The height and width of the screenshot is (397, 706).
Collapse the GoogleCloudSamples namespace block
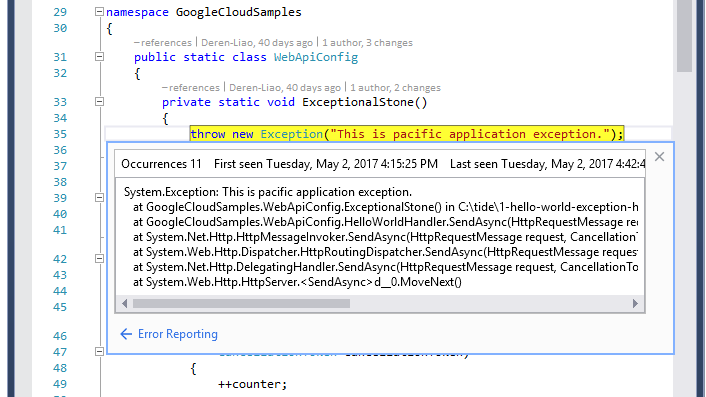[x=100, y=12]
